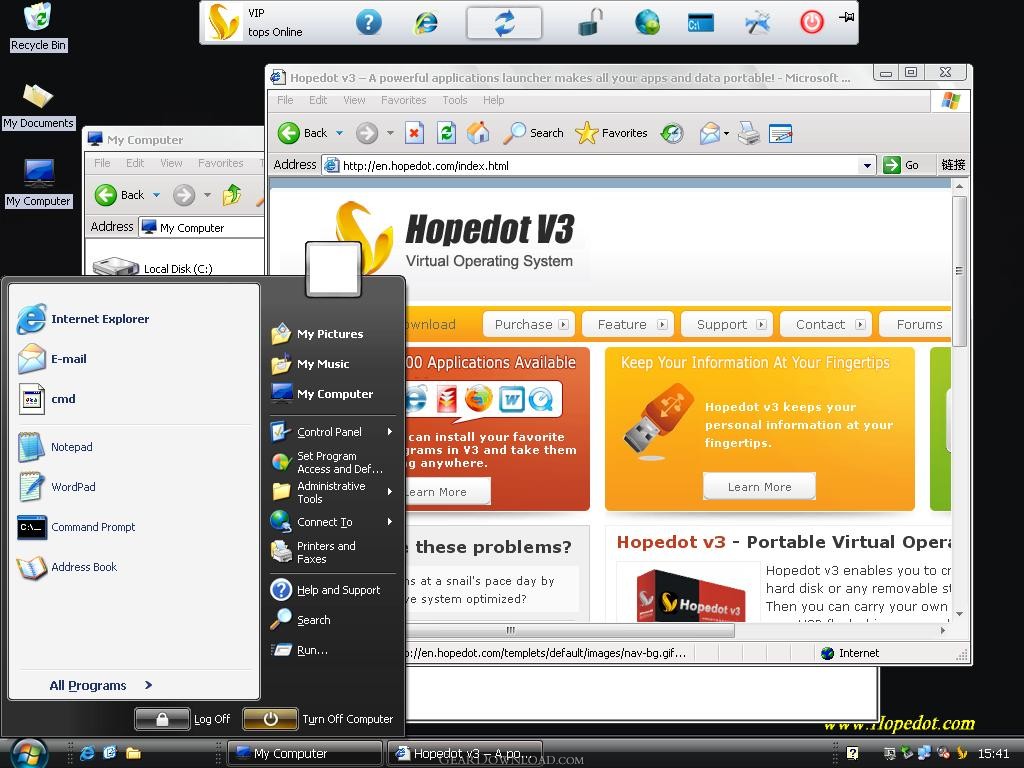Expand the Control Panel submenu
Viewport: 1024px width, 768px height.
pos(389,432)
